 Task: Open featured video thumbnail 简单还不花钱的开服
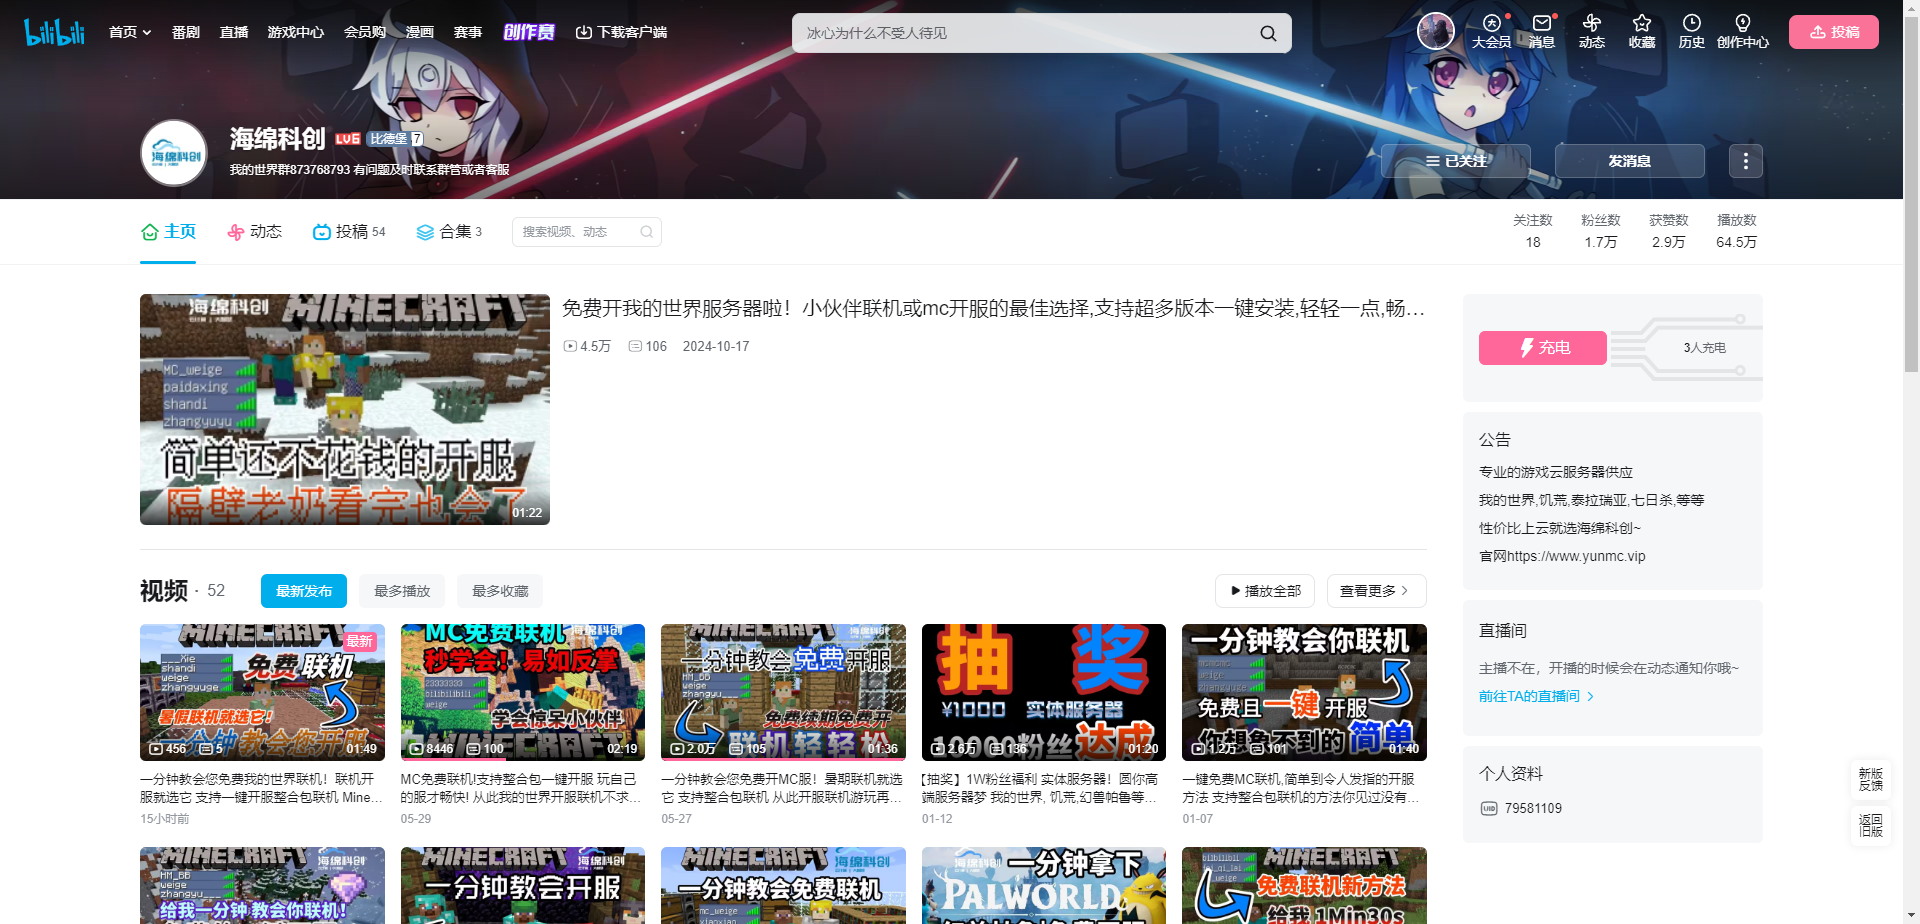(x=345, y=409)
